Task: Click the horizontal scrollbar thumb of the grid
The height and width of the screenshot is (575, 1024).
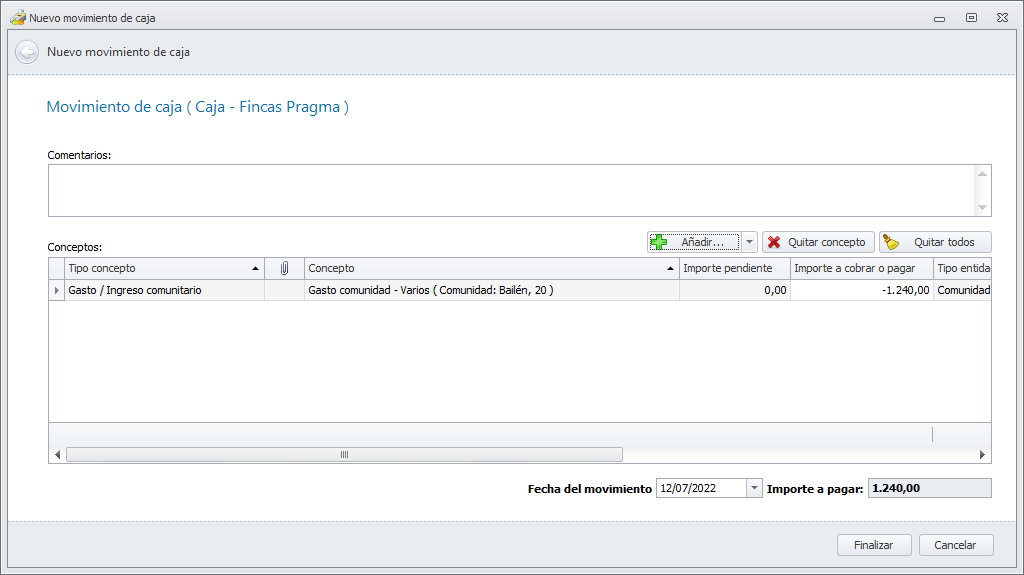Action: pyautogui.click(x=344, y=454)
